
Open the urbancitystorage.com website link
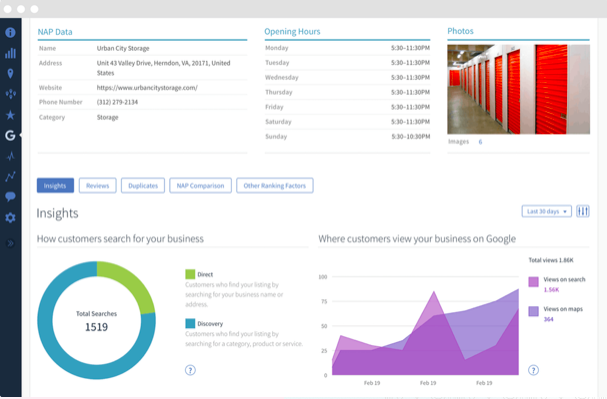click(147, 88)
